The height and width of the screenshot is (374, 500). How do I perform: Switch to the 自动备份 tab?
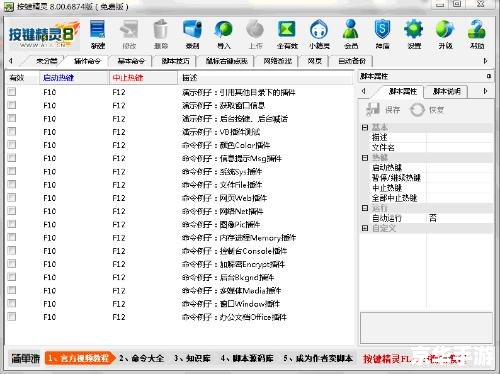tap(352, 61)
